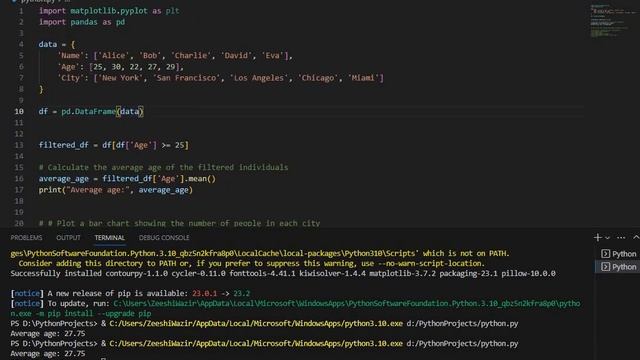Maximize the panel with the upward chevron
Screen dimensions: 640x360
pos(636,237)
